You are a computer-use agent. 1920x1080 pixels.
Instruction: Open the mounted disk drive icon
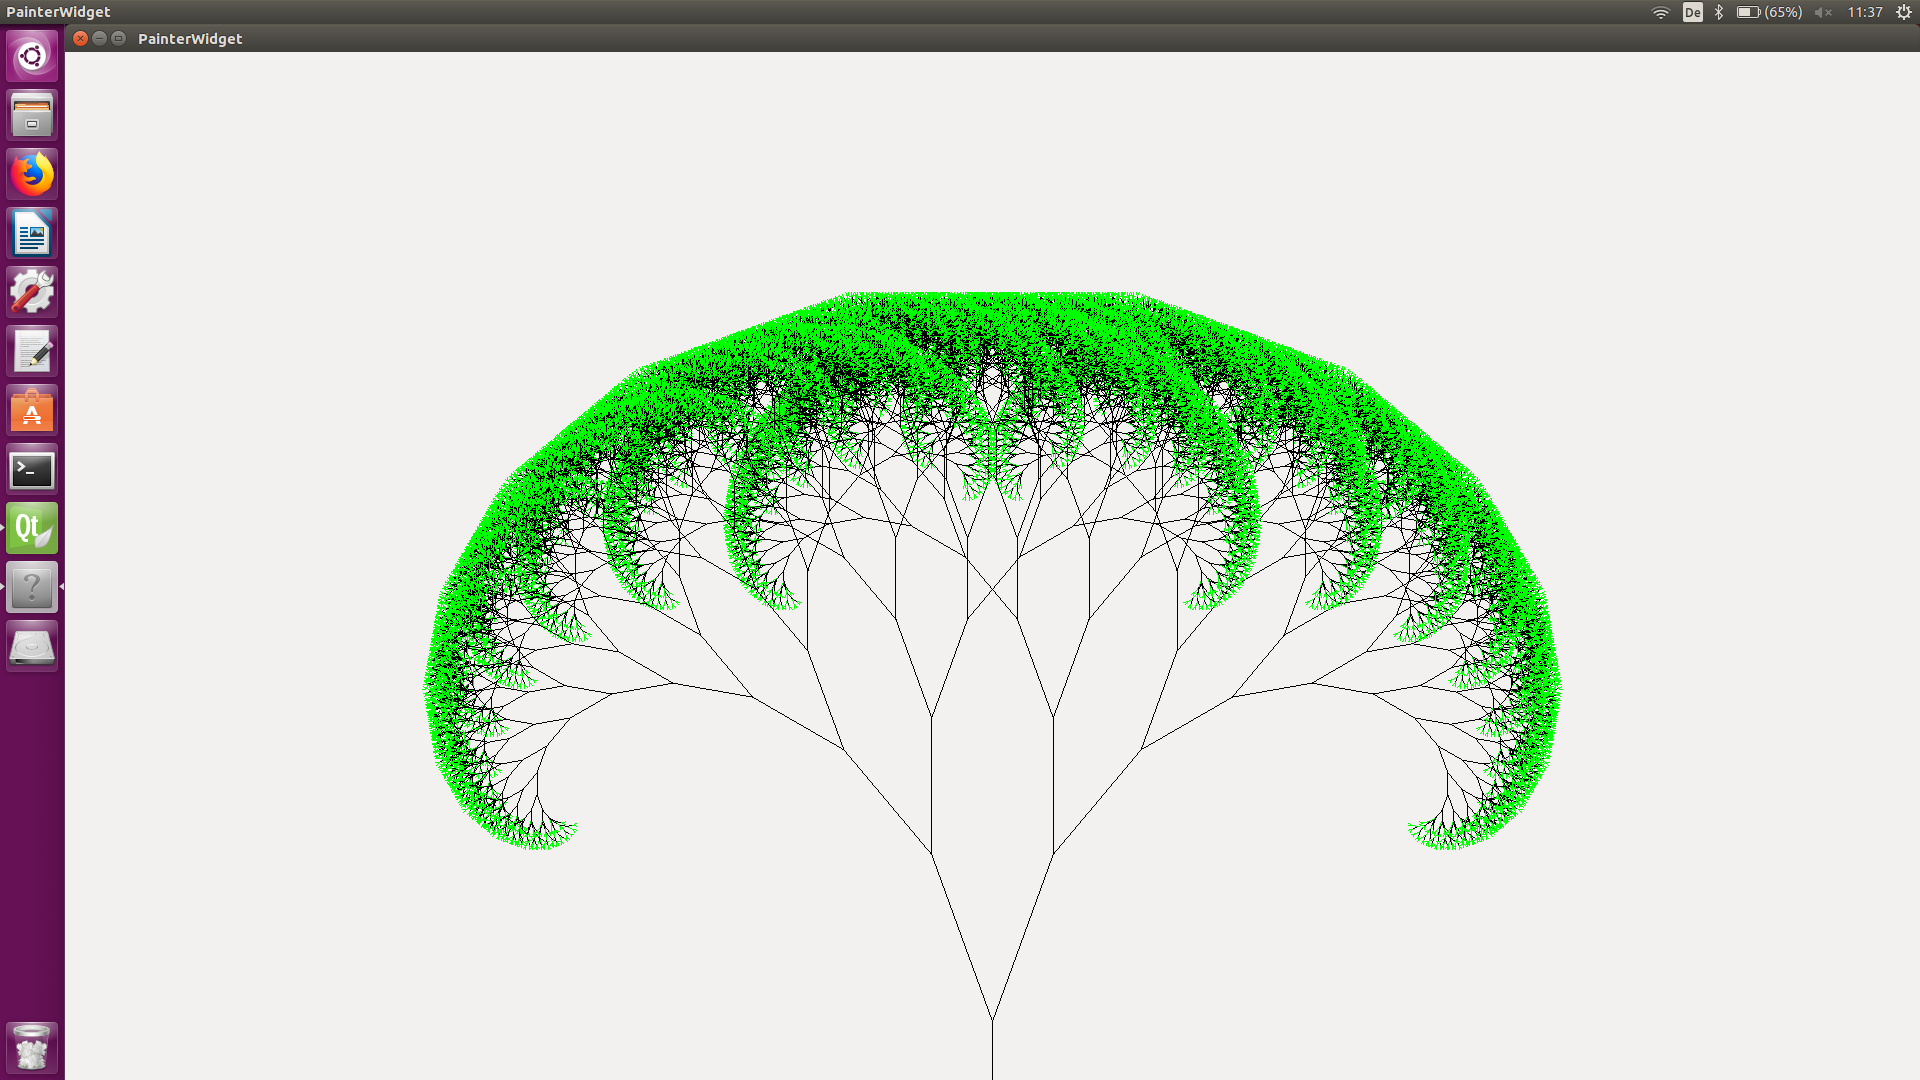pos(32,646)
